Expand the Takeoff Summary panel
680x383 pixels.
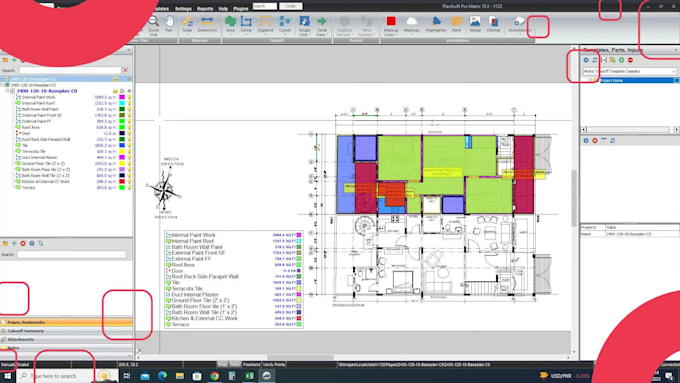[x=66, y=331]
